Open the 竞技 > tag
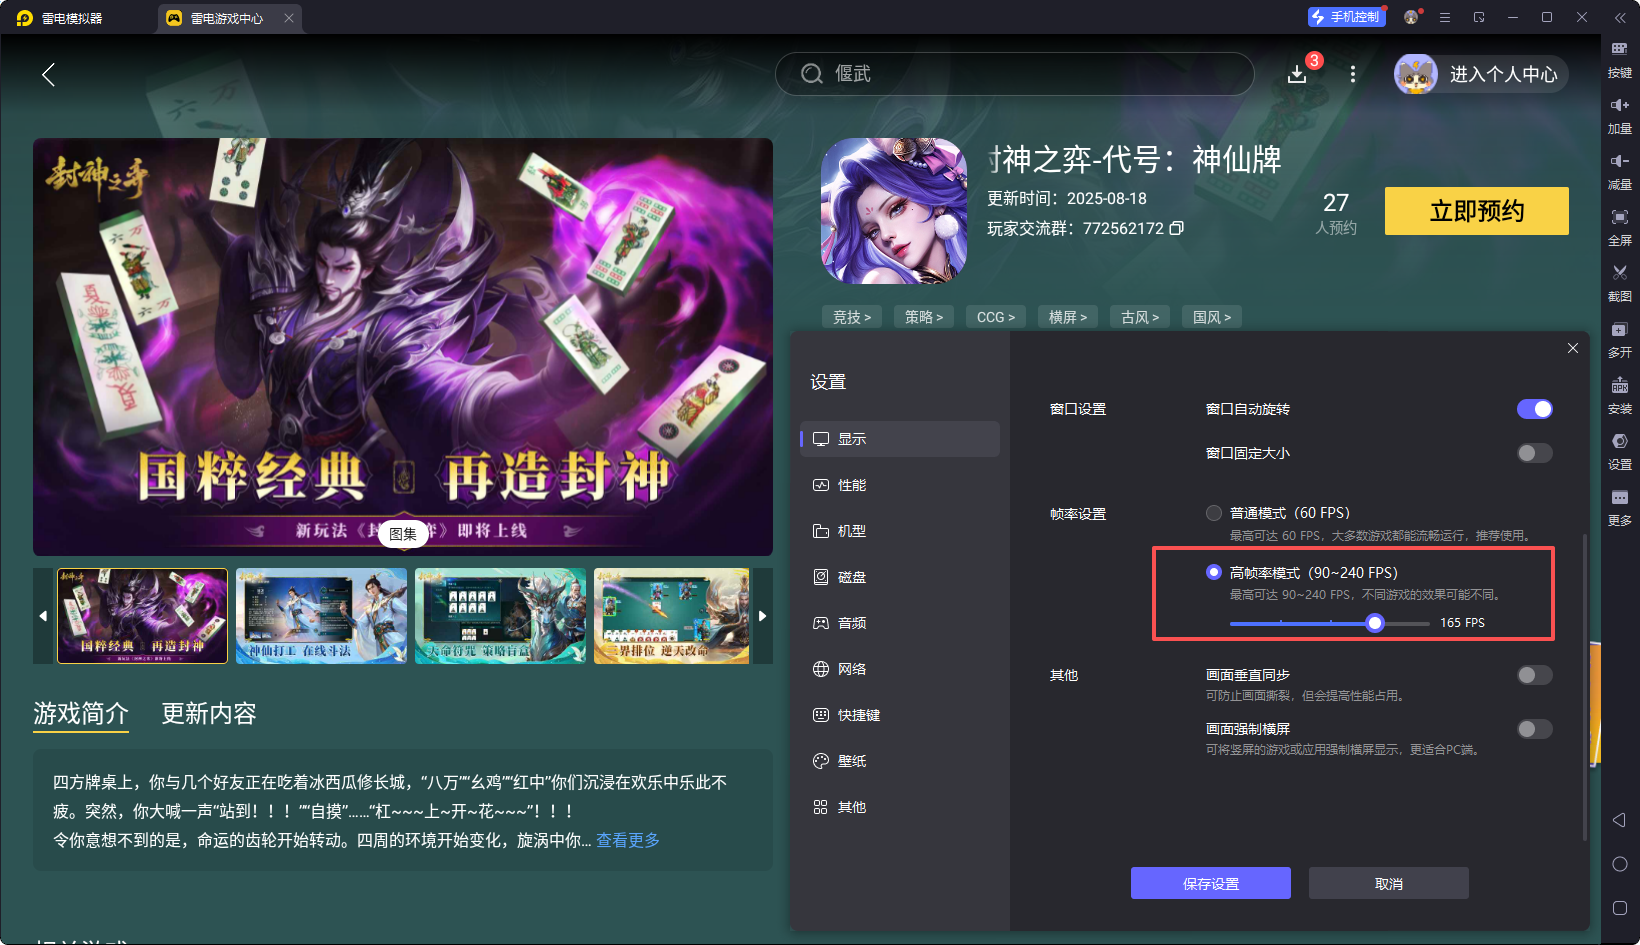The image size is (1640, 945). click(x=852, y=317)
